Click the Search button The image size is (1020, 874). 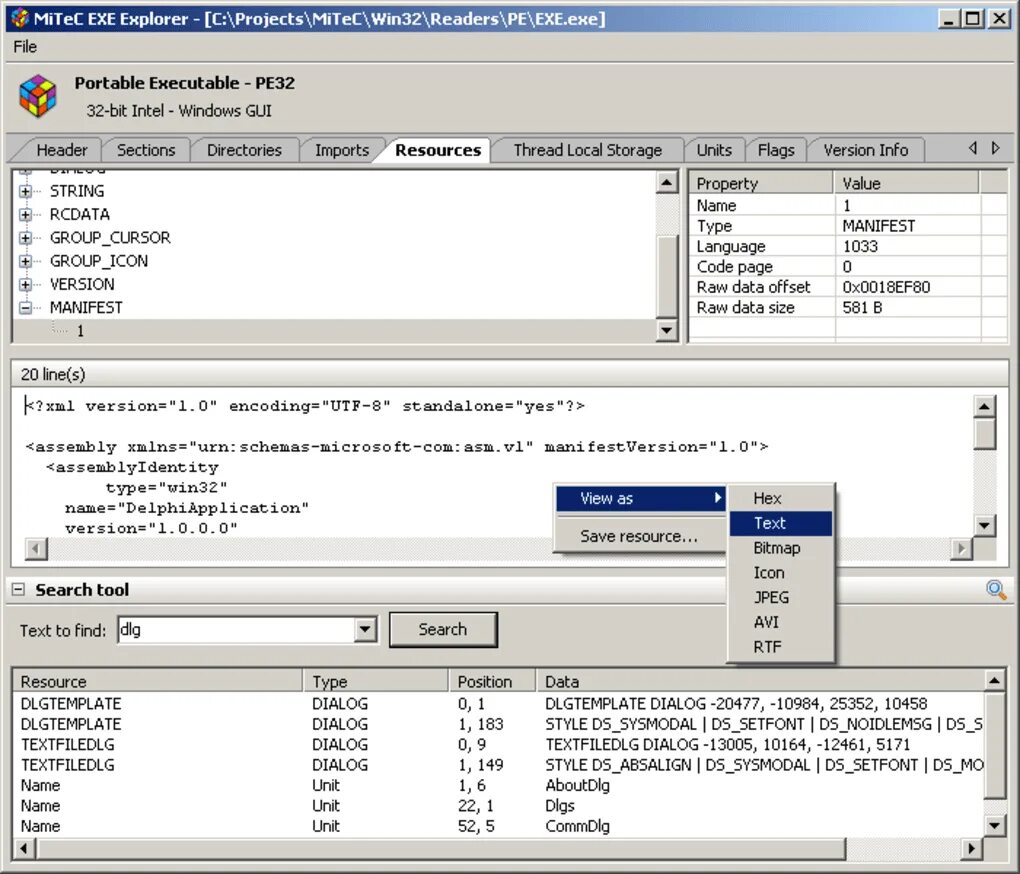443,629
